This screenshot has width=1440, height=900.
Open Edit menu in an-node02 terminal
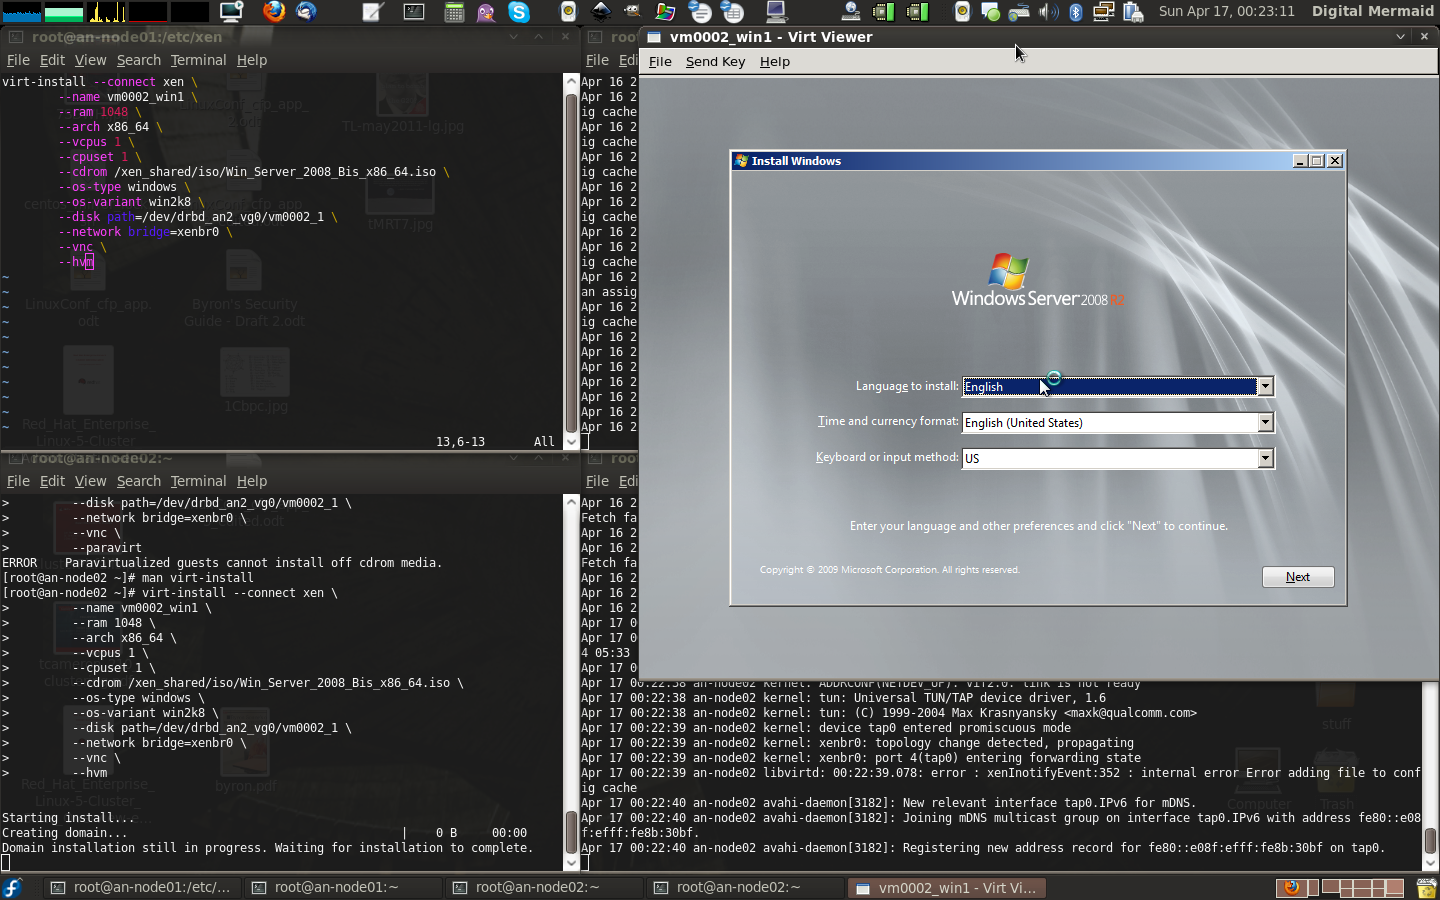coord(52,481)
